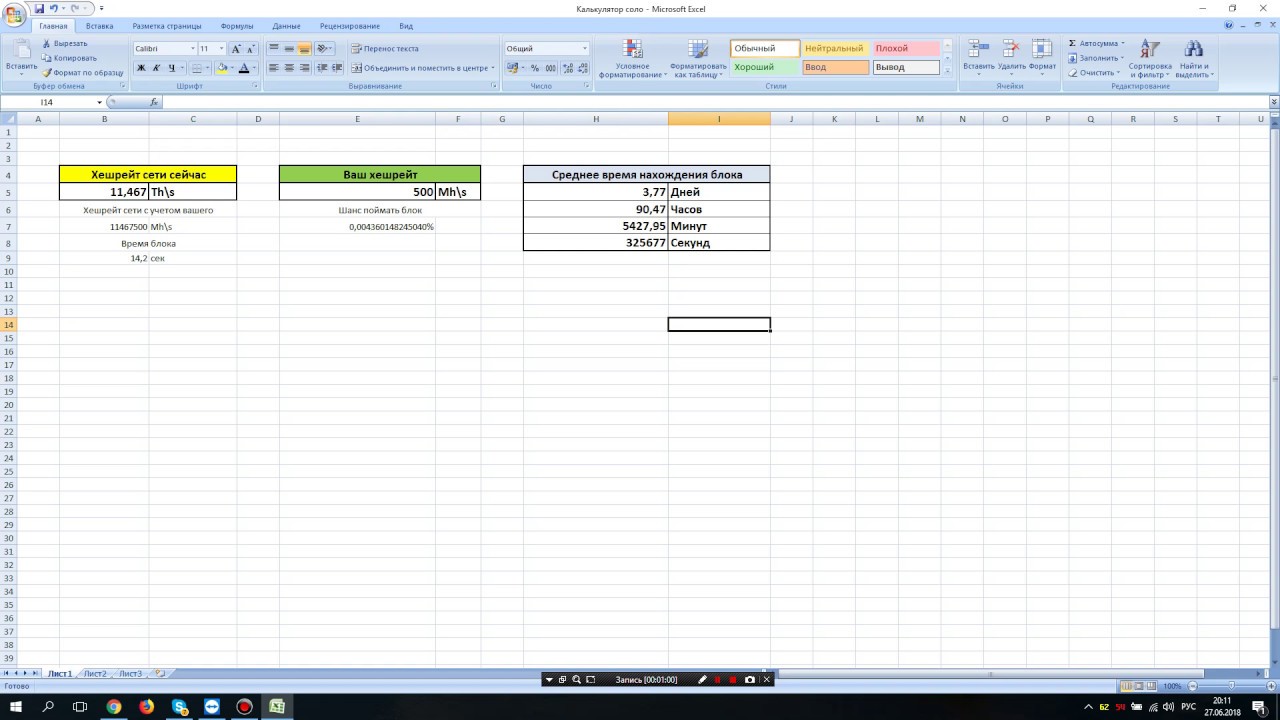Toggle Перенос текста wrap text
This screenshot has height=720, width=1280.
click(x=384, y=48)
